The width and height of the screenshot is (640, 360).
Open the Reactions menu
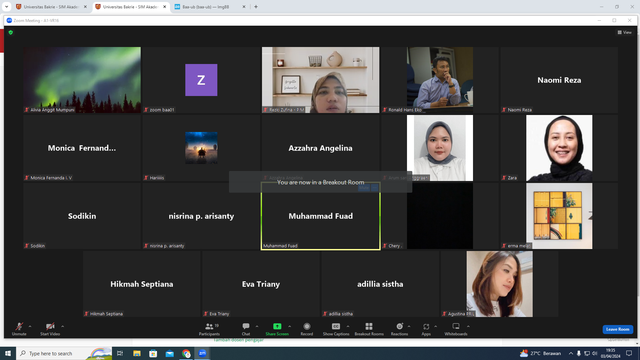[399, 329]
